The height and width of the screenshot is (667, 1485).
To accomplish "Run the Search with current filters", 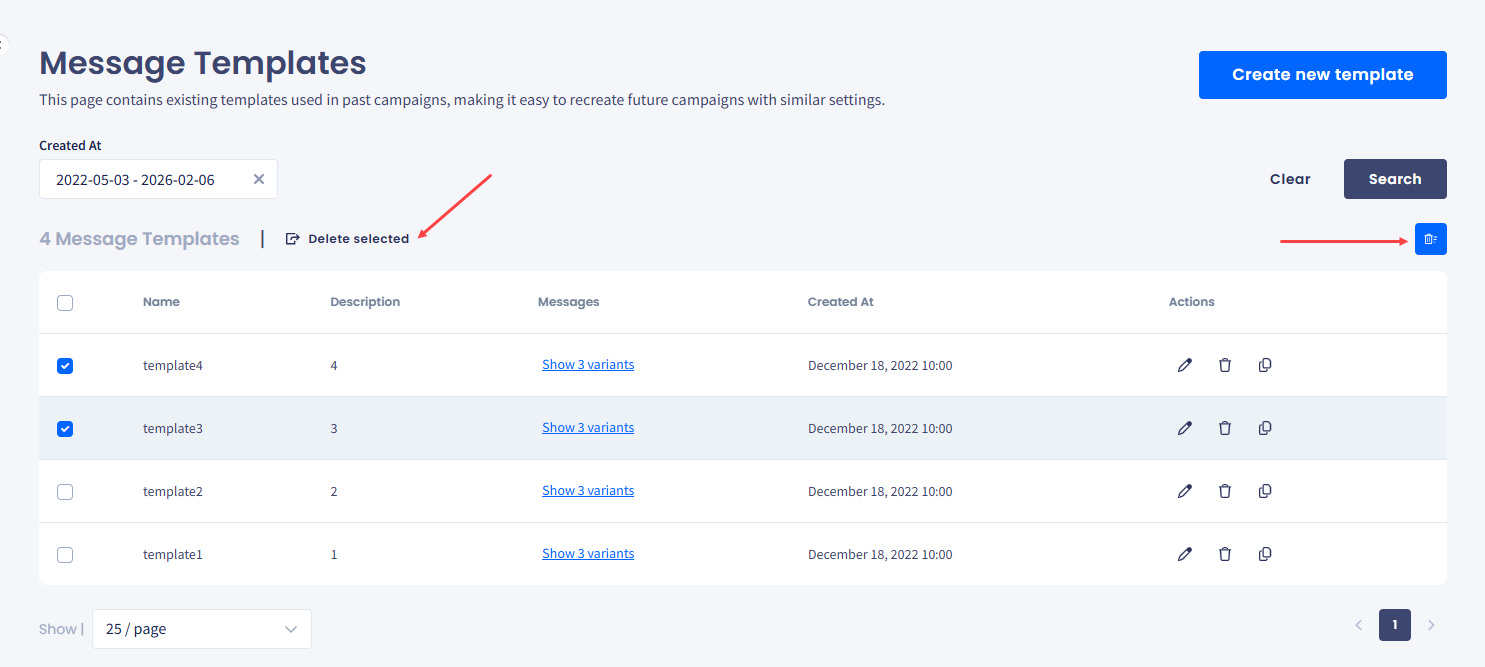I will 1395,179.
